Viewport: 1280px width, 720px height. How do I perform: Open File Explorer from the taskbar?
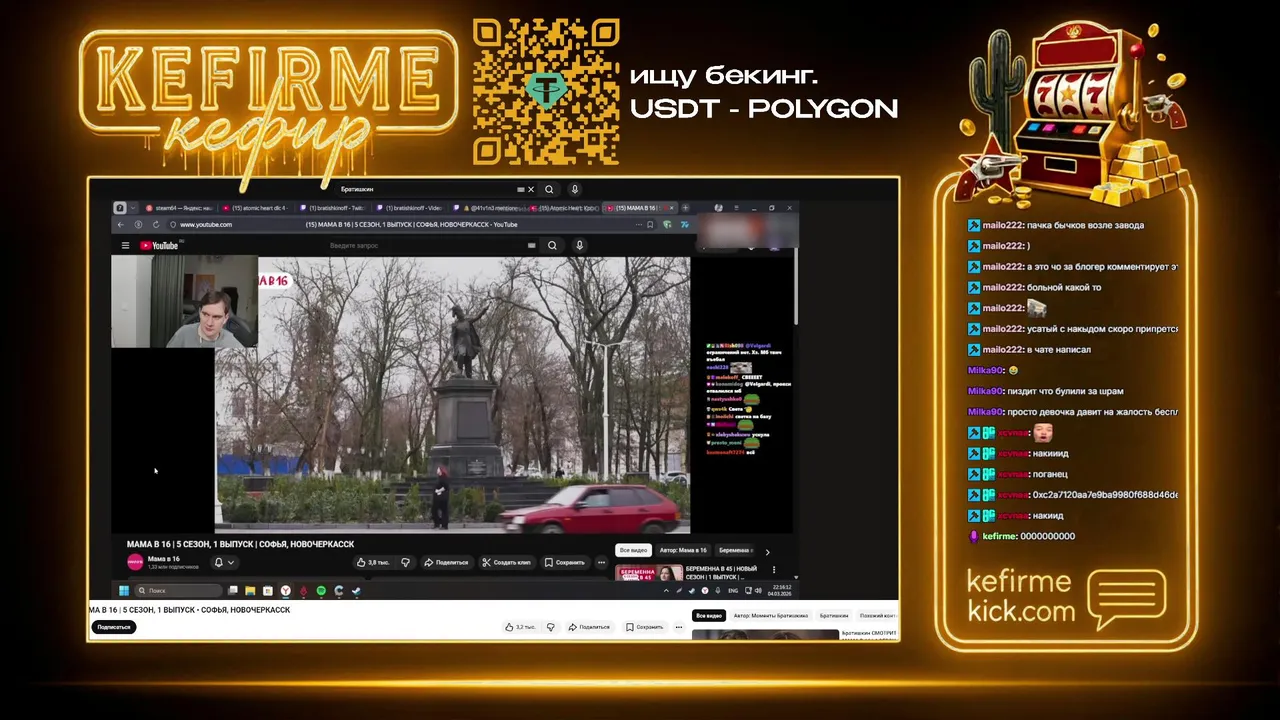250,590
